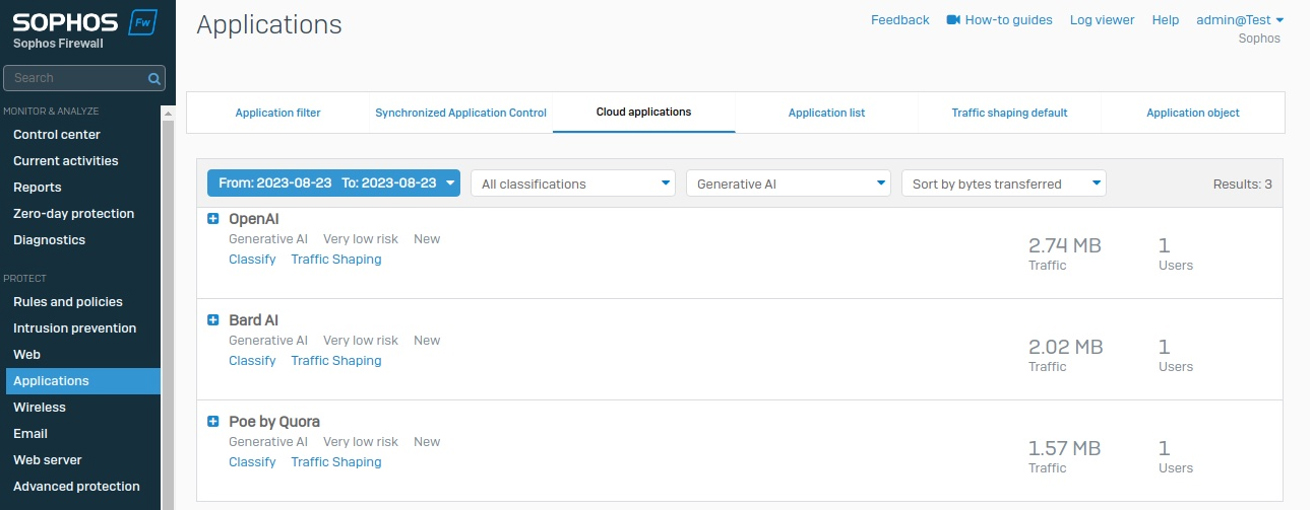Open the Log viewer link

pos(1102,20)
